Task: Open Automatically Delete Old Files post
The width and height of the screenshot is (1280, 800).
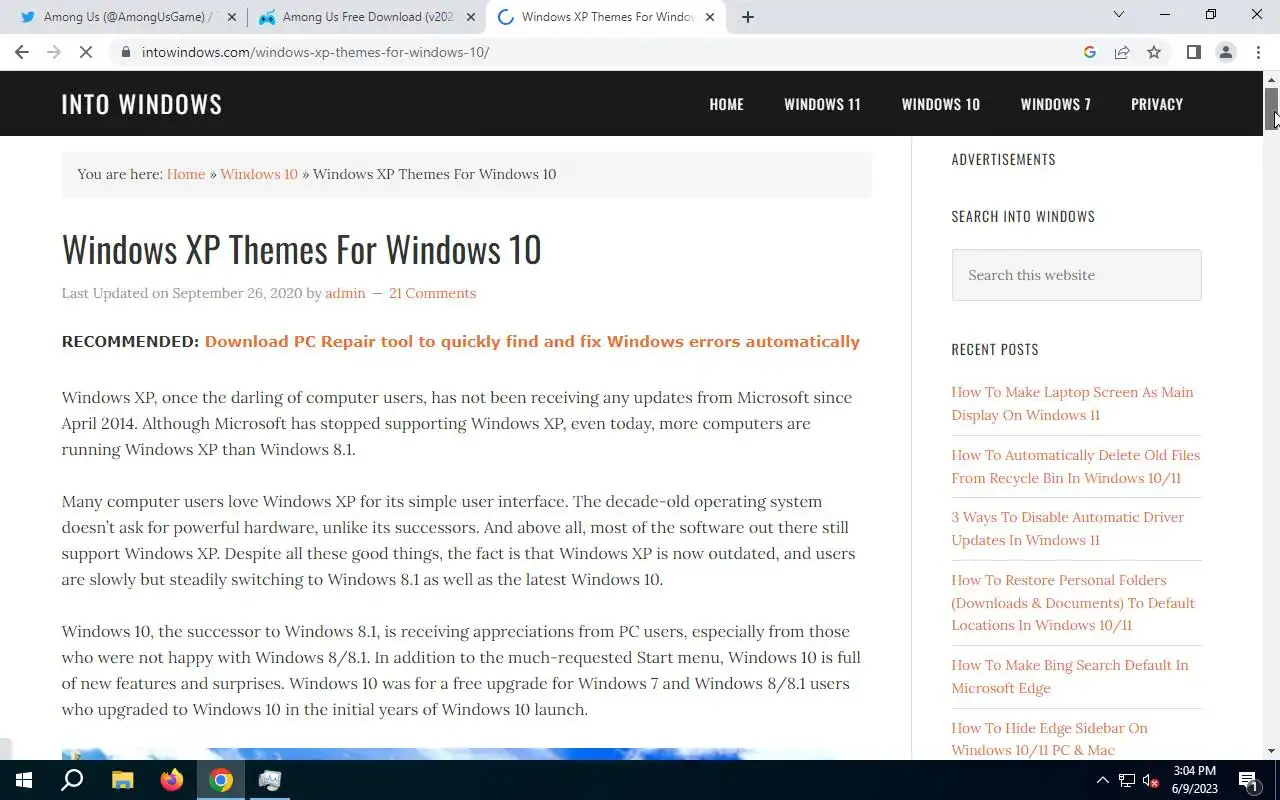Action: [x=1075, y=466]
